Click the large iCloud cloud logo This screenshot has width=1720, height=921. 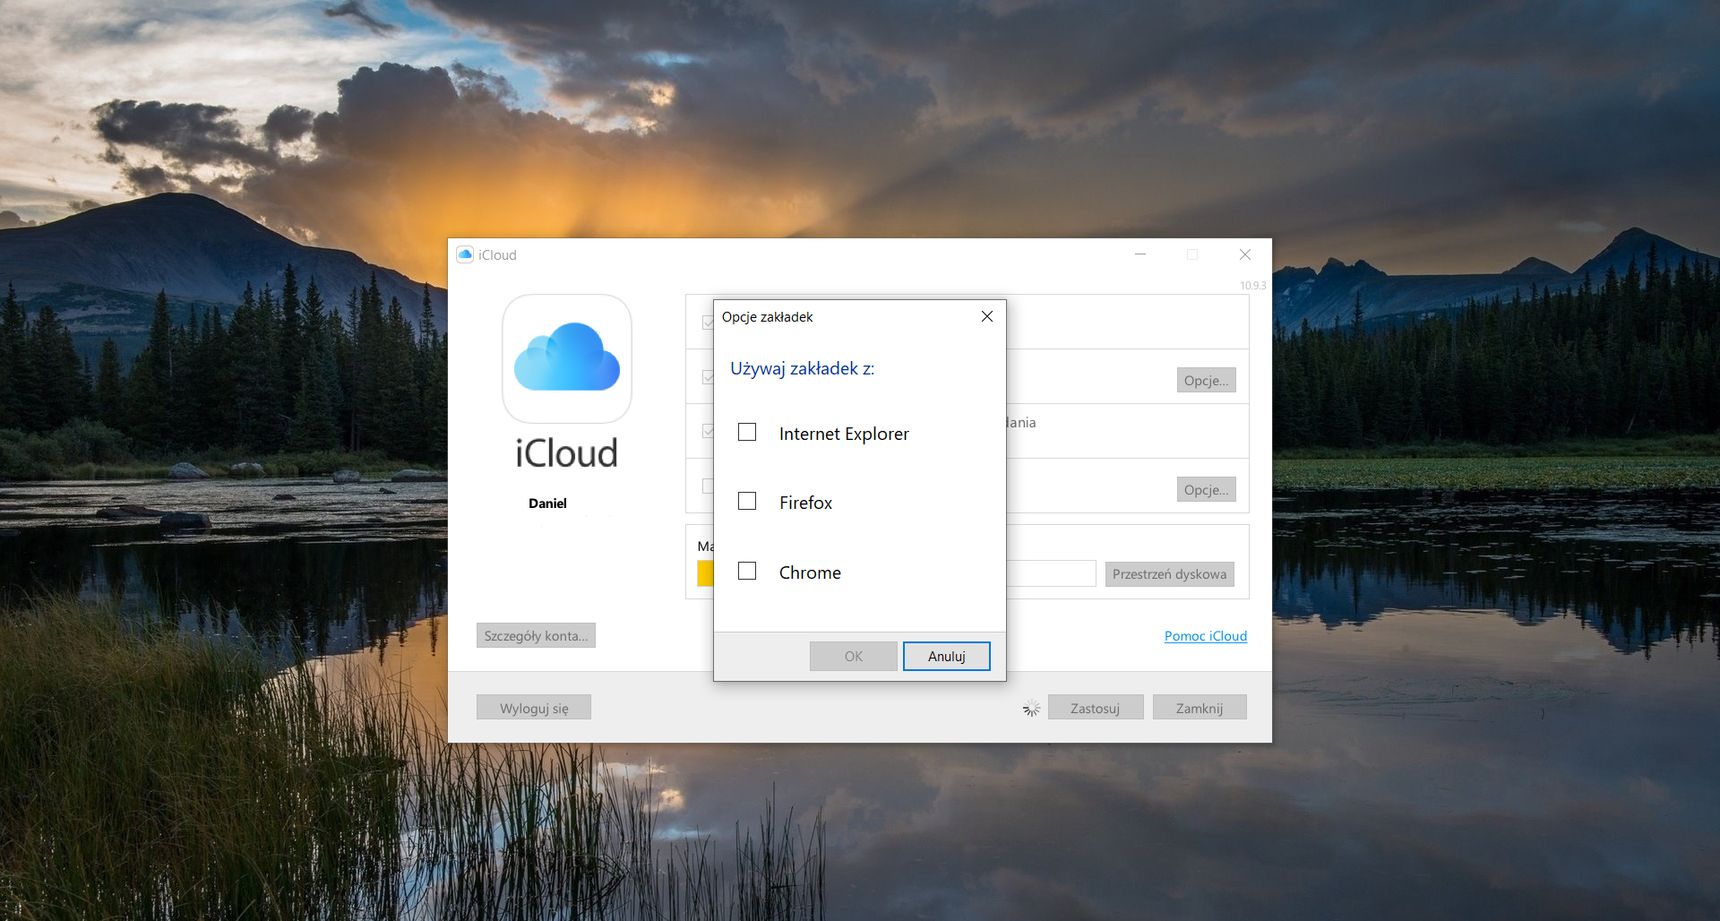pyautogui.click(x=567, y=358)
